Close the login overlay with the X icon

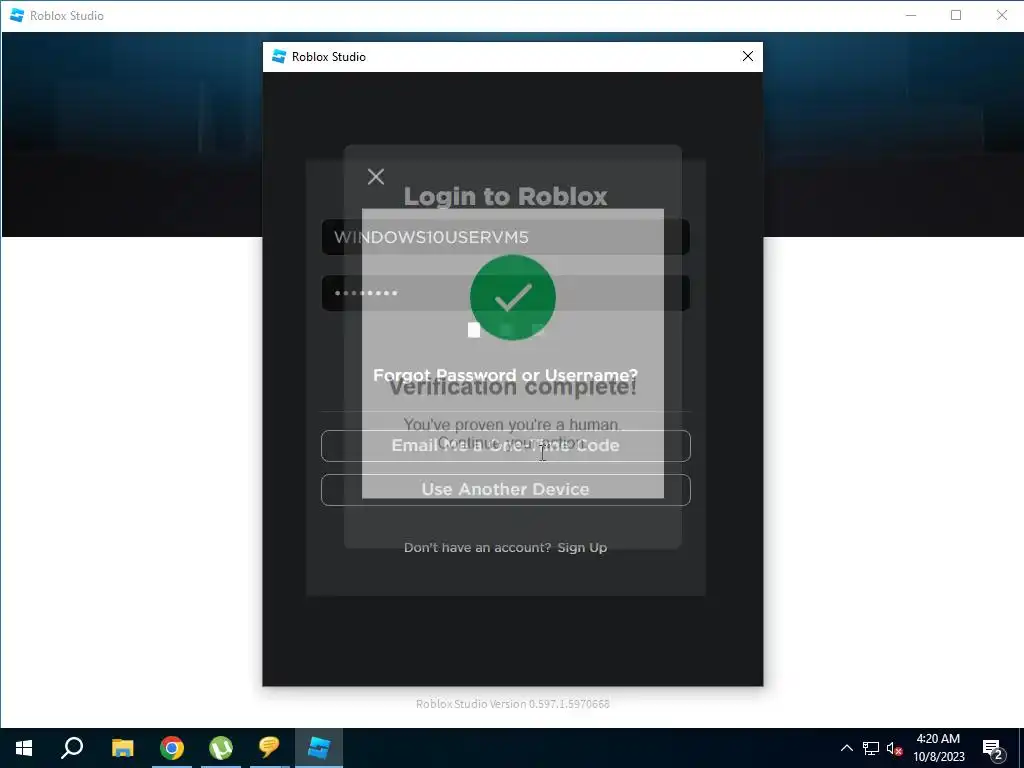click(x=376, y=176)
